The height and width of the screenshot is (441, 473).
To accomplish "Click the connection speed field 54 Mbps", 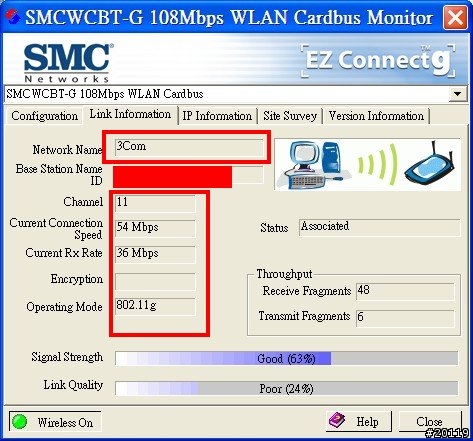I will 155,228.
